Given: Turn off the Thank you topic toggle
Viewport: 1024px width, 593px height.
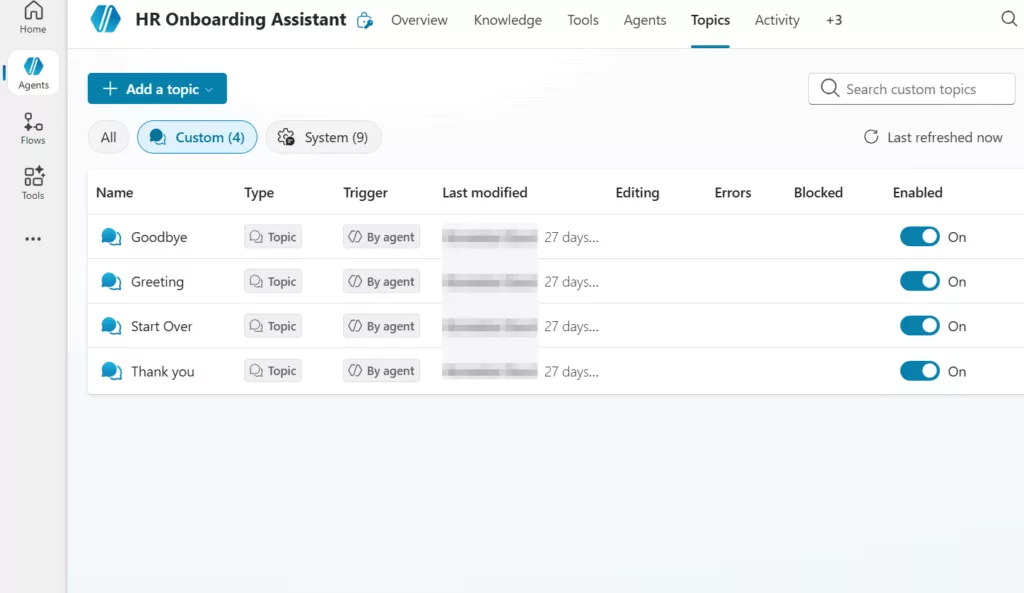Looking at the screenshot, I should pos(920,371).
